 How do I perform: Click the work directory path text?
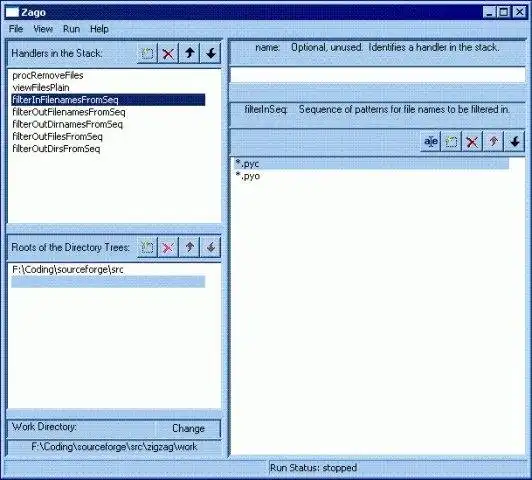[114, 446]
